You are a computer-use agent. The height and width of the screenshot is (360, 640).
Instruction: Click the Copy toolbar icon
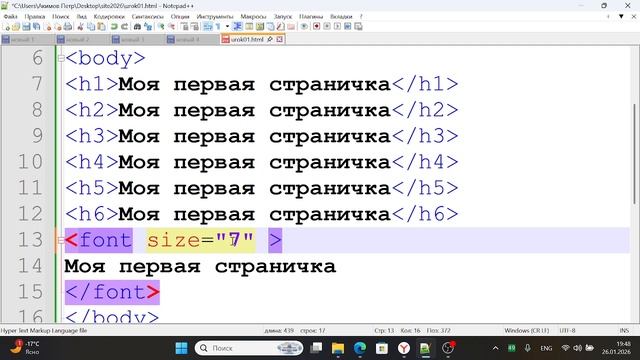tap(90, 27)
